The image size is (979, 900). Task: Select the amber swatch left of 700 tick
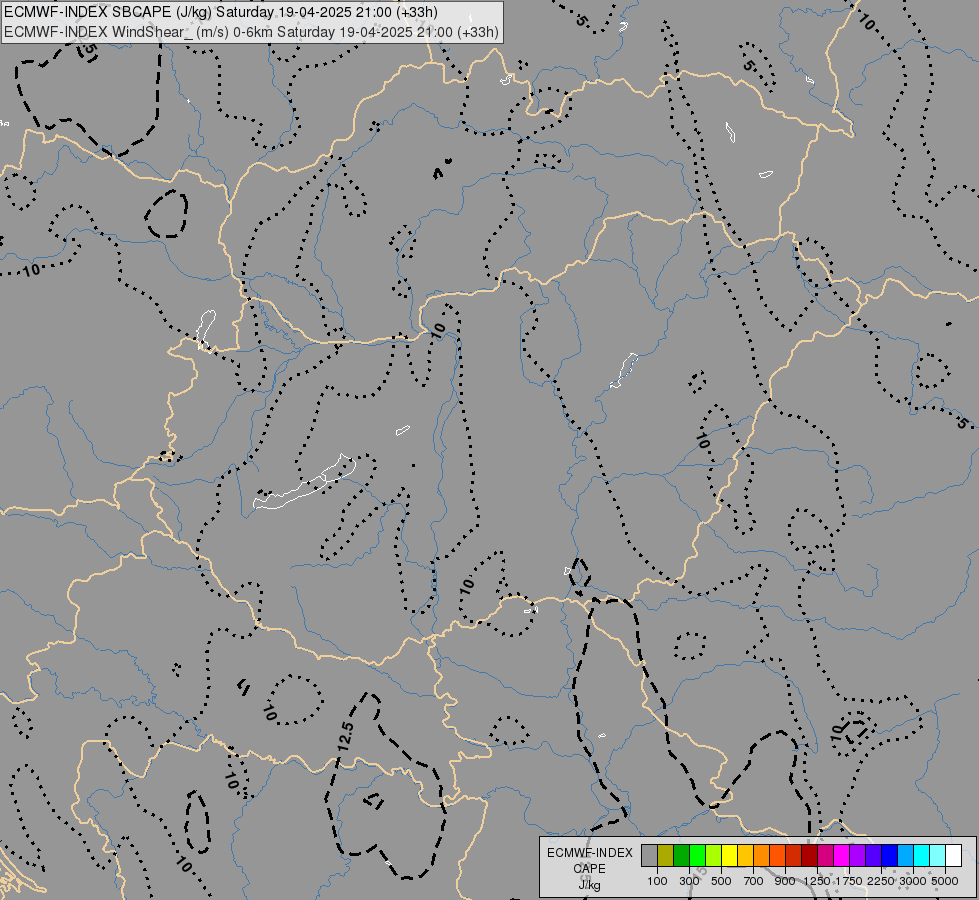(x=745, y=856)
